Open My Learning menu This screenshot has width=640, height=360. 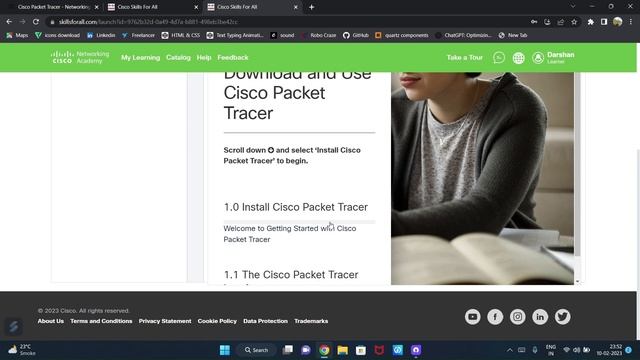click(x=140, y=58)
